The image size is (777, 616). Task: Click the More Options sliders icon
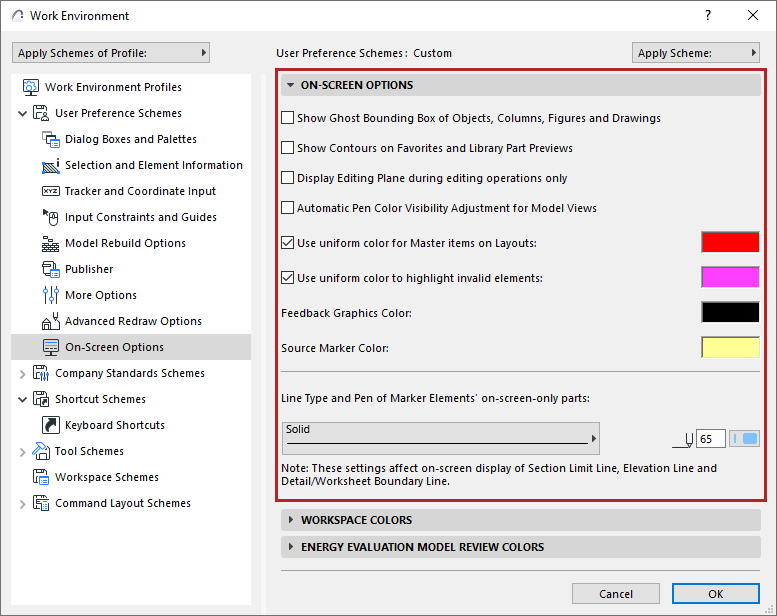point(51,295)
